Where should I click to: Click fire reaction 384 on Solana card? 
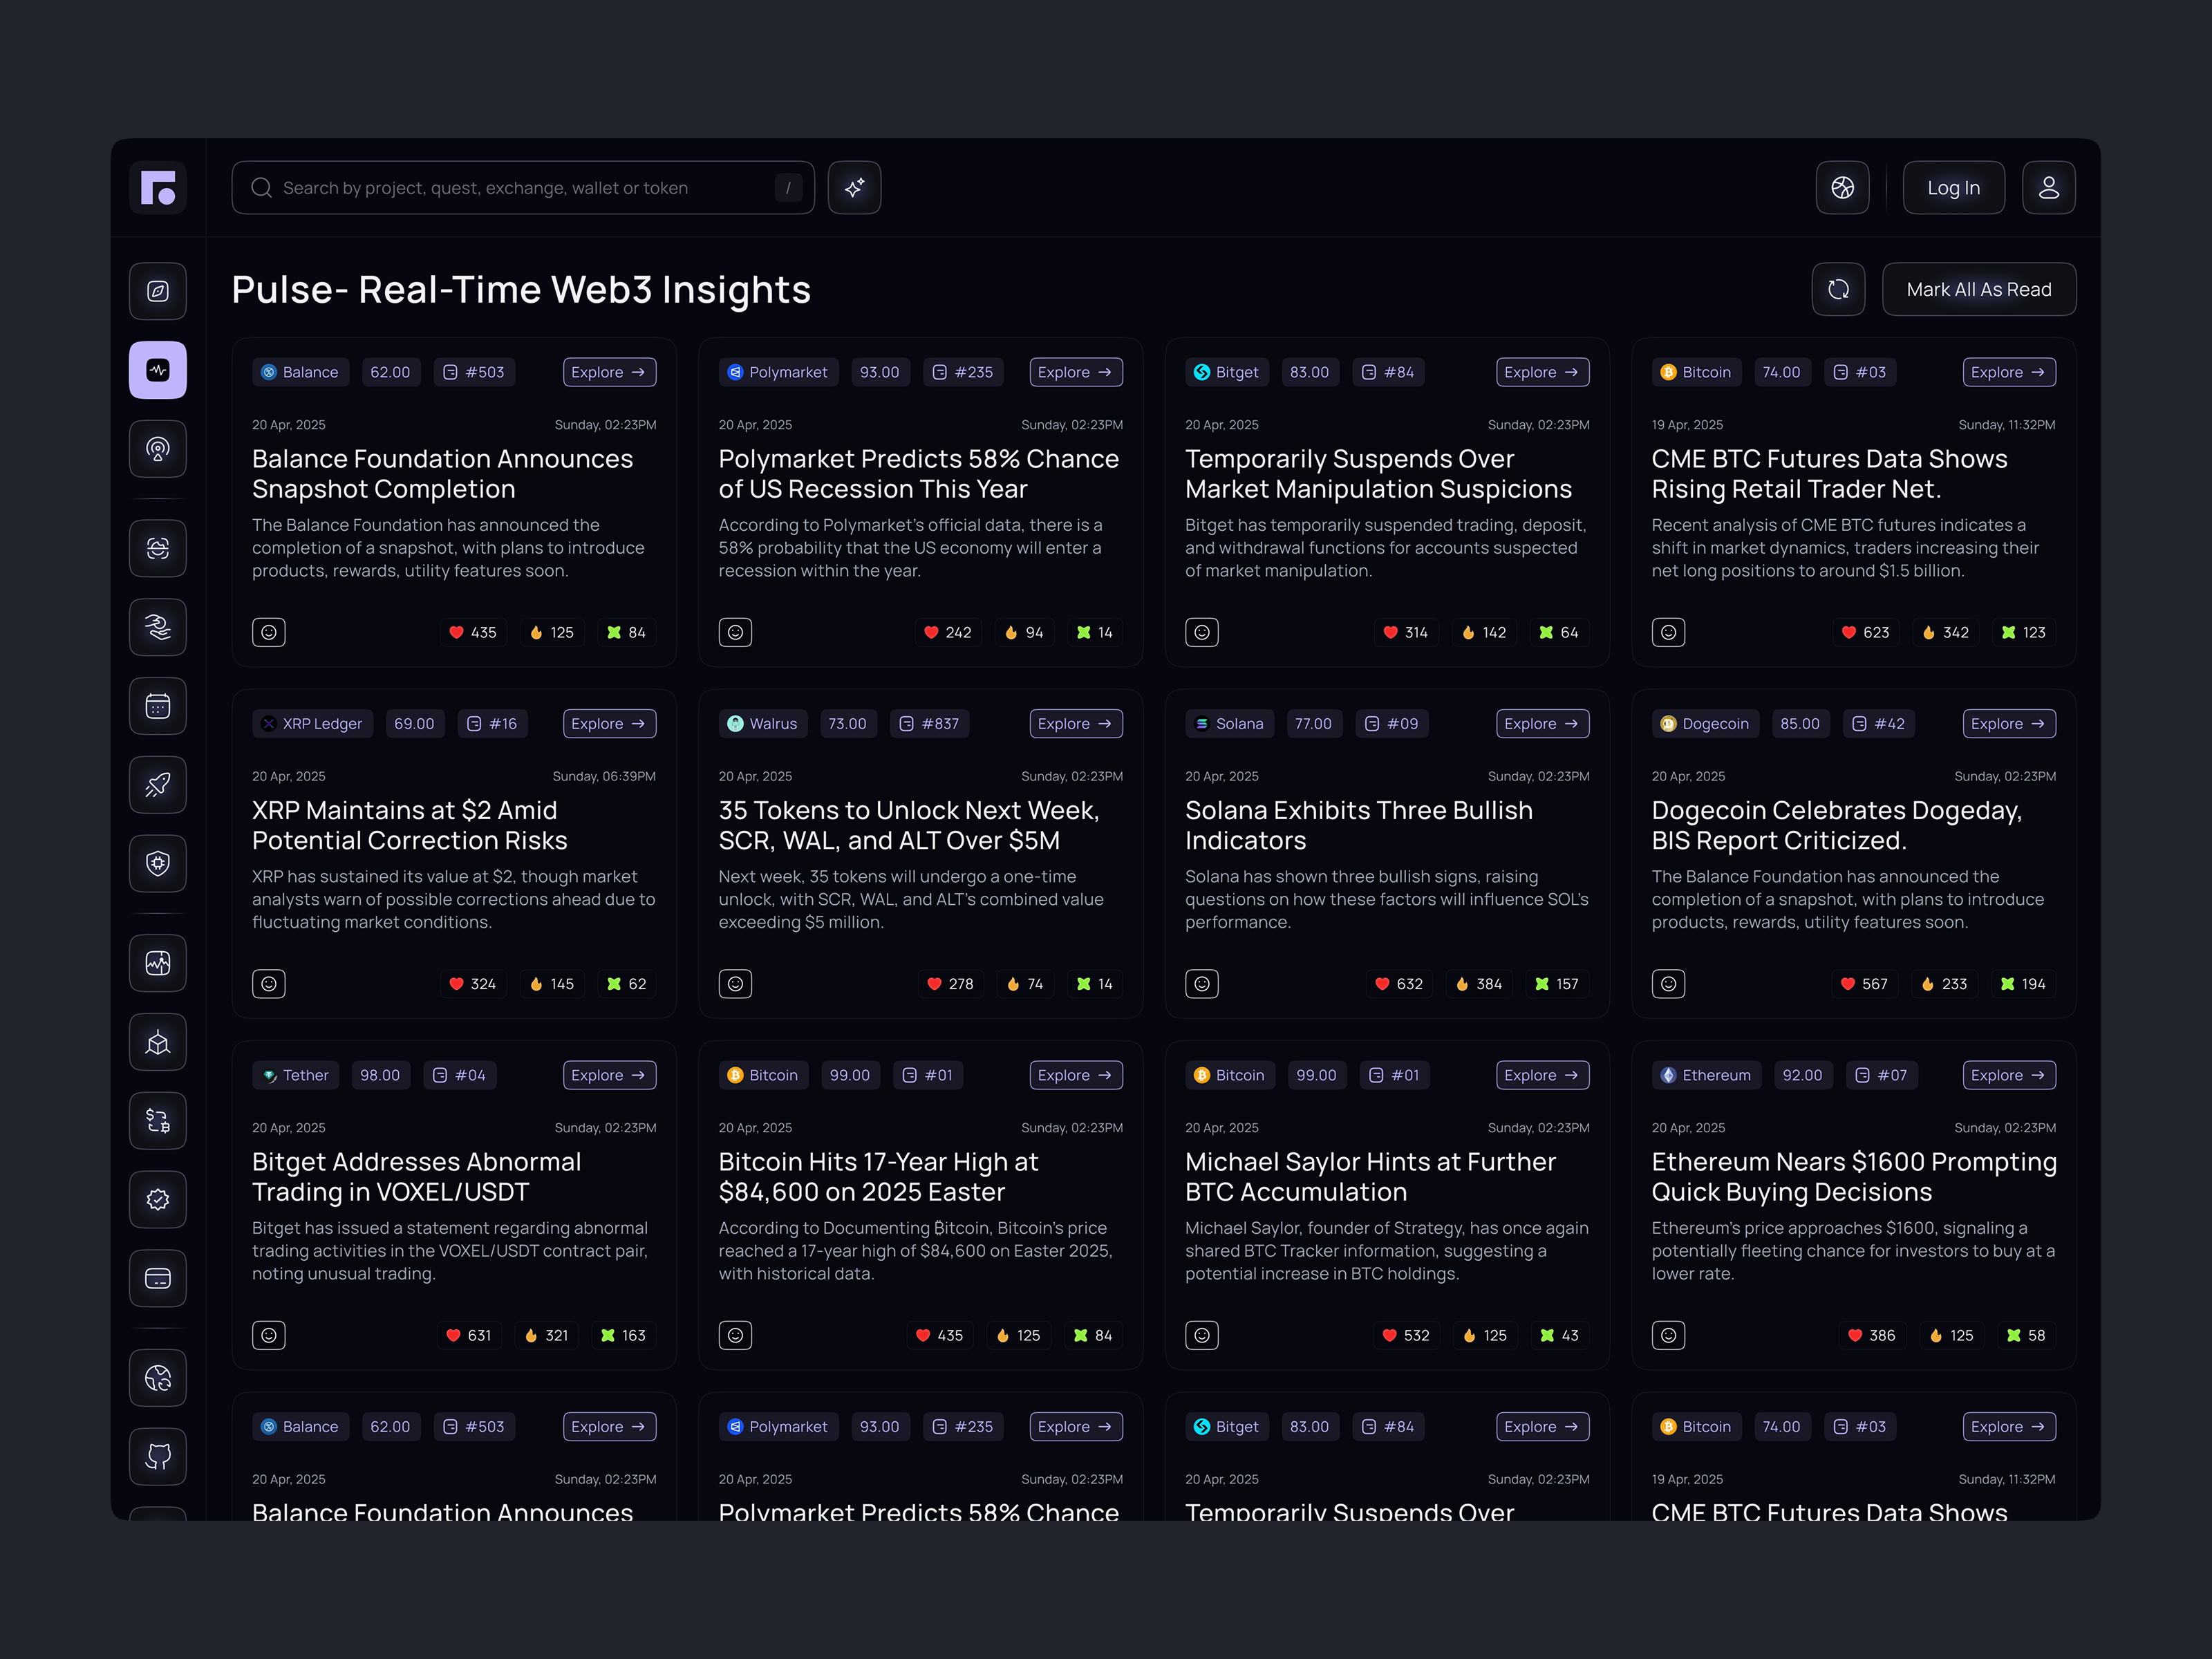point(1479,984)
